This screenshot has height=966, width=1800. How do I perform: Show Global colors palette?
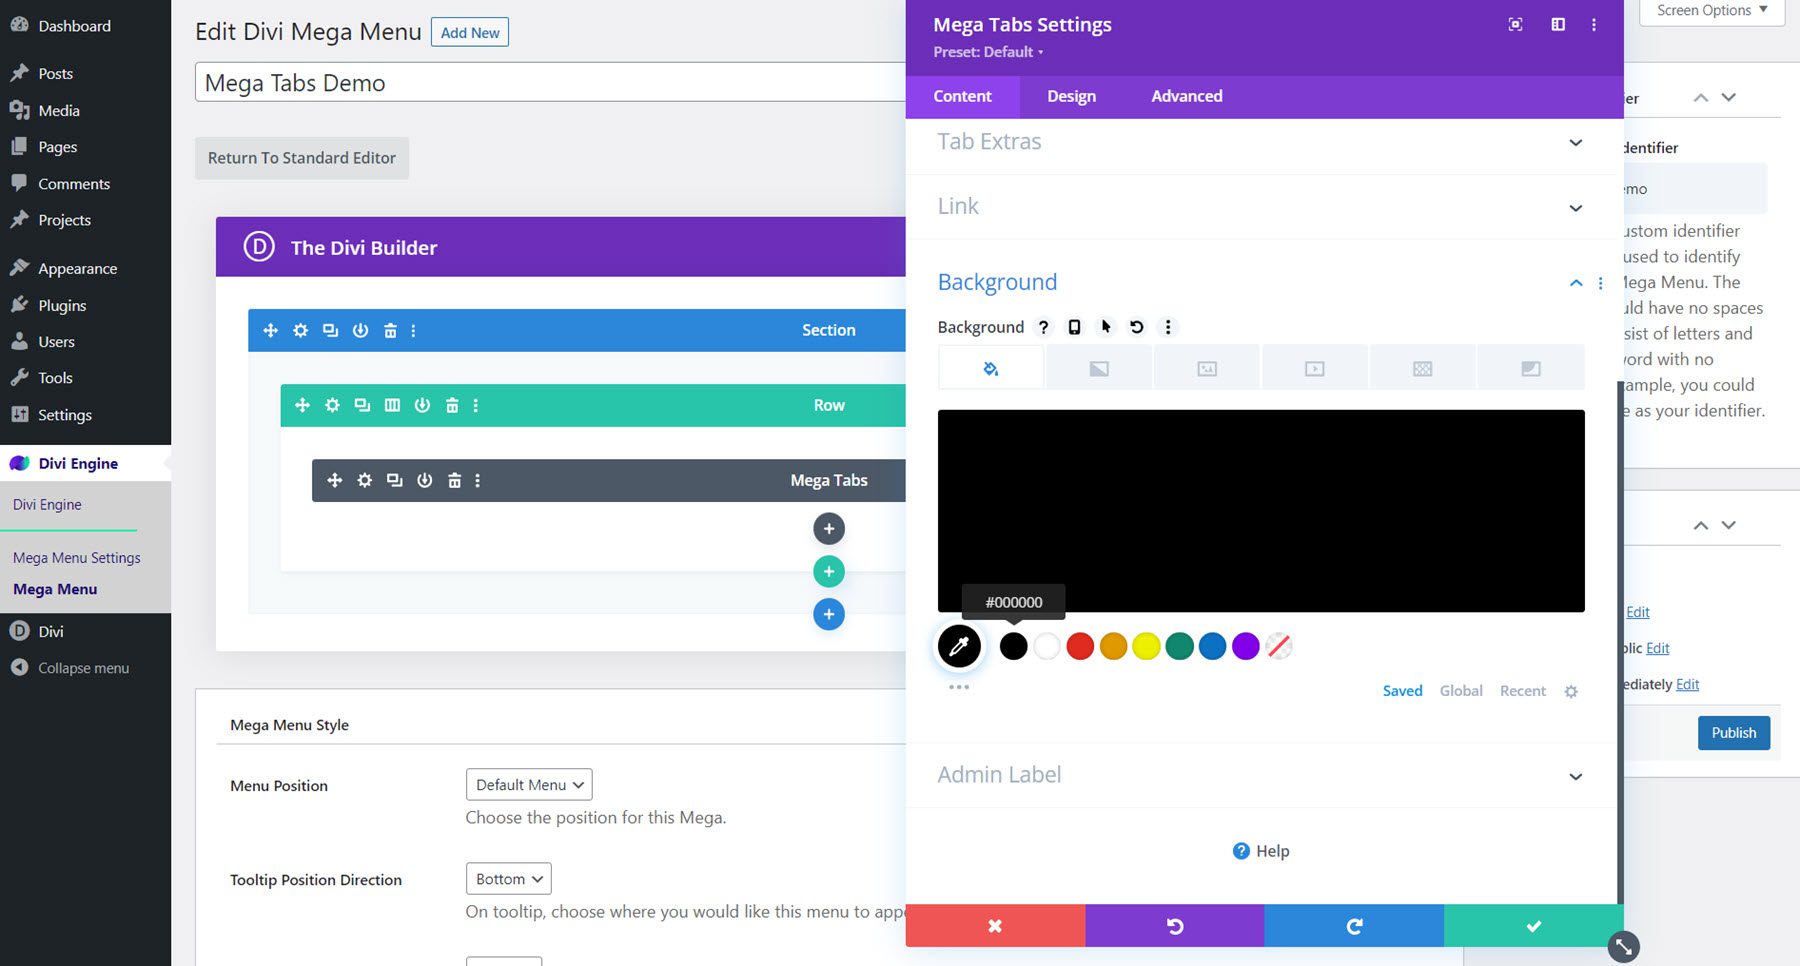click(x=1461, y=691)
